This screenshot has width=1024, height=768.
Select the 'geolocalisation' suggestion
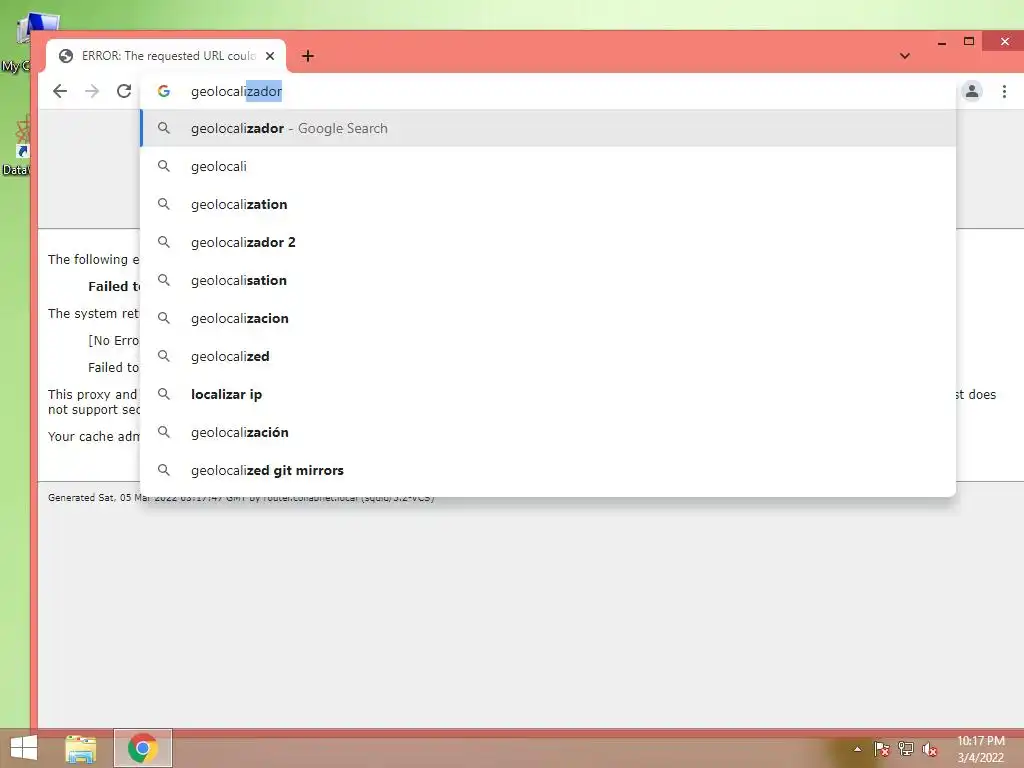point(549,280)
